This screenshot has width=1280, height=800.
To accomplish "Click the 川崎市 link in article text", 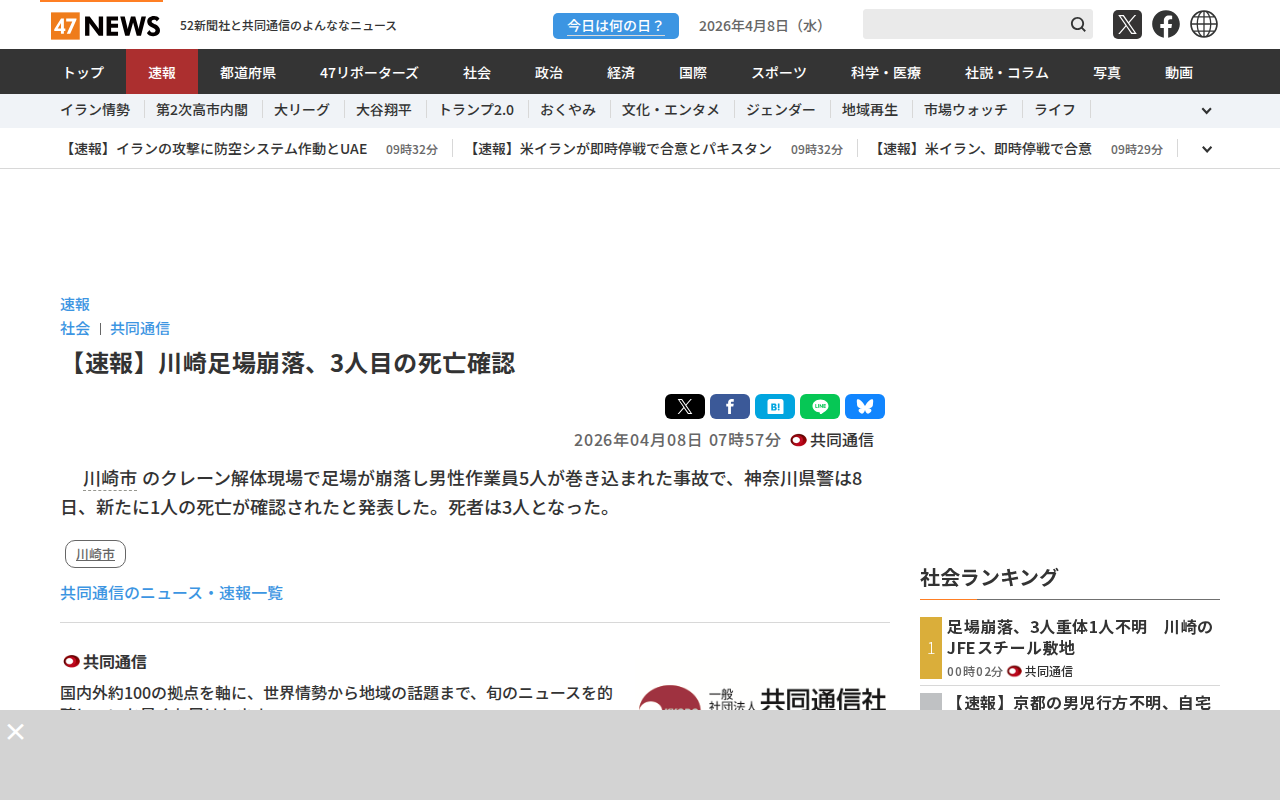I will tap(110, 479).
